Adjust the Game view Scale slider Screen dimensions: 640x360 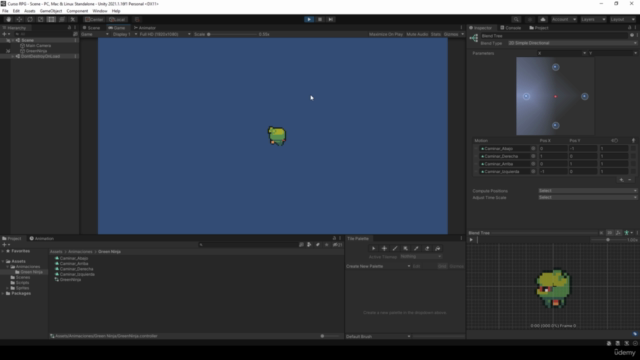(x=233, y=34)
